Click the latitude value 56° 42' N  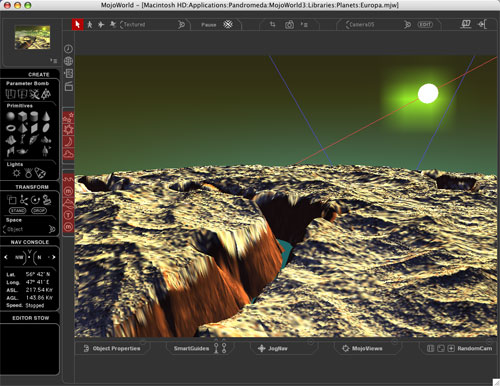click(x=38, y=274)
